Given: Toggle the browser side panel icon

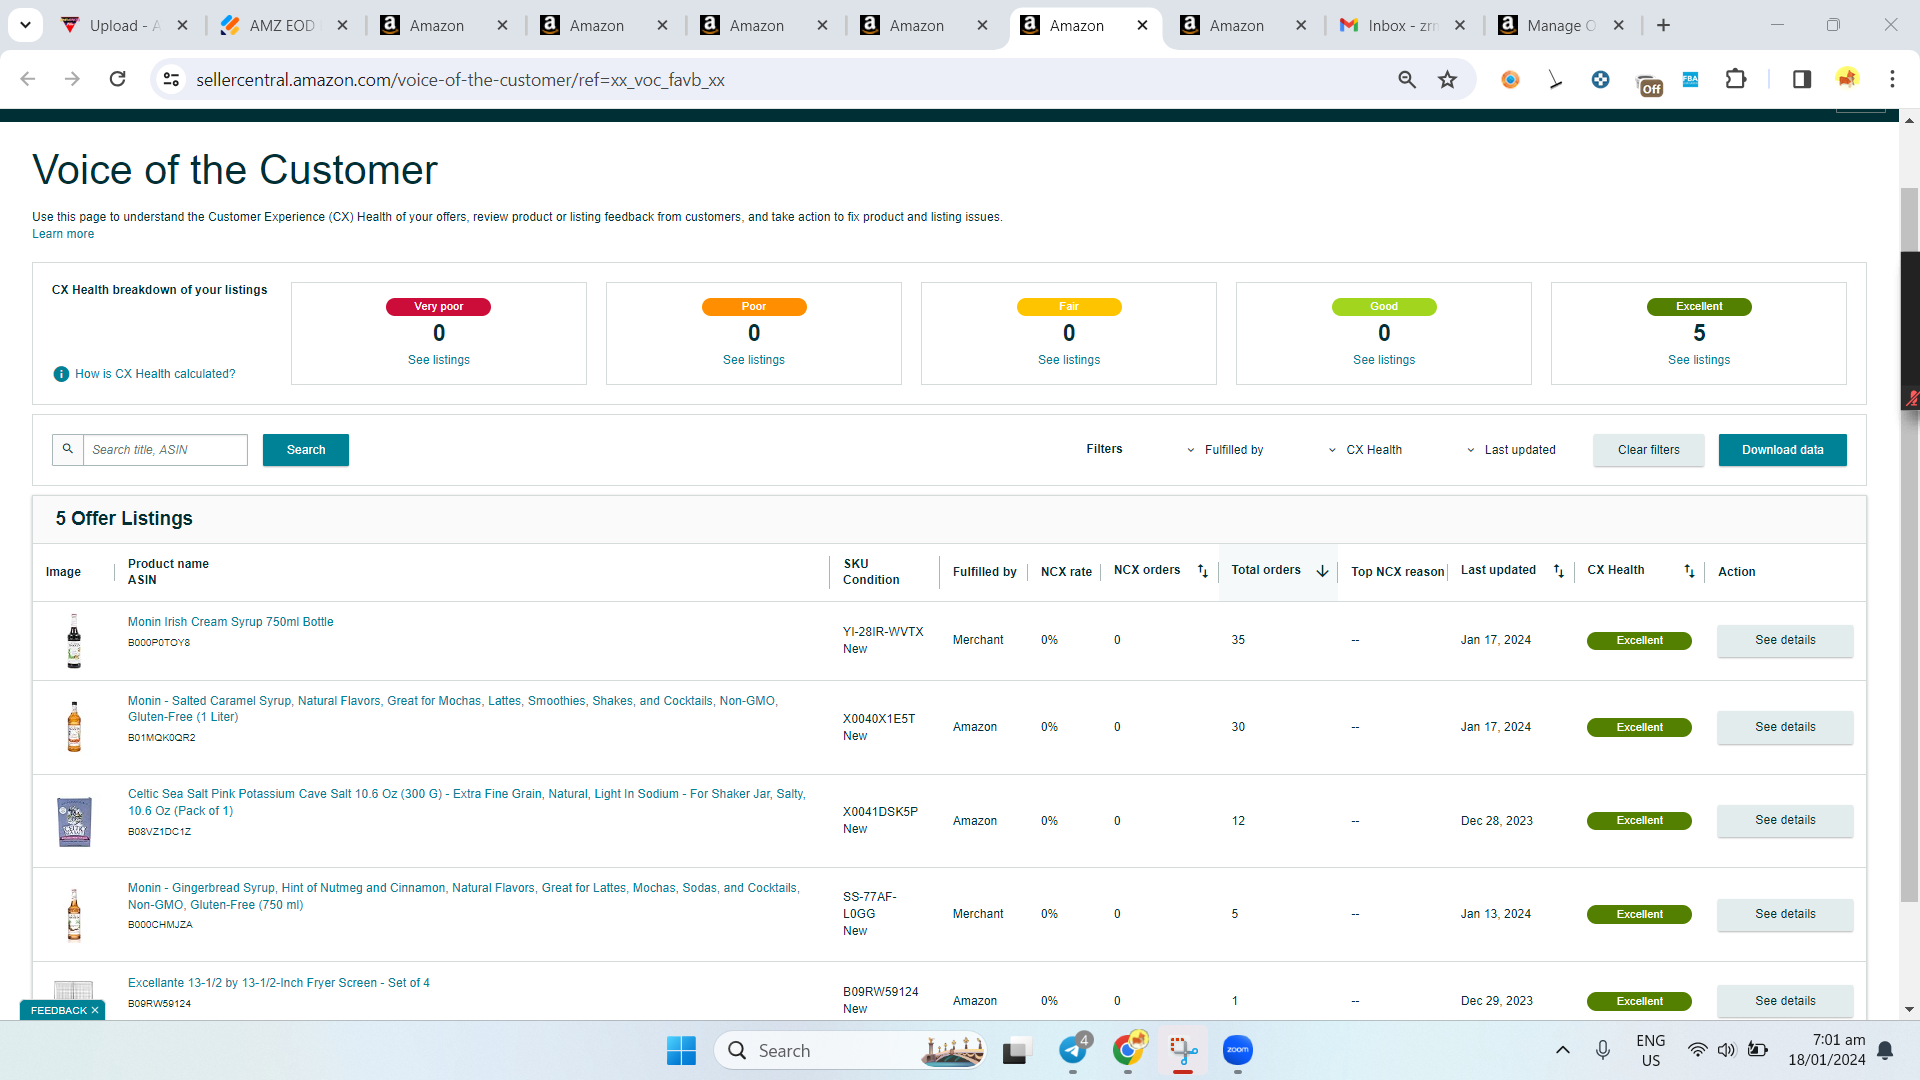Looking at the screenshot, I should tap(1802, 79).
